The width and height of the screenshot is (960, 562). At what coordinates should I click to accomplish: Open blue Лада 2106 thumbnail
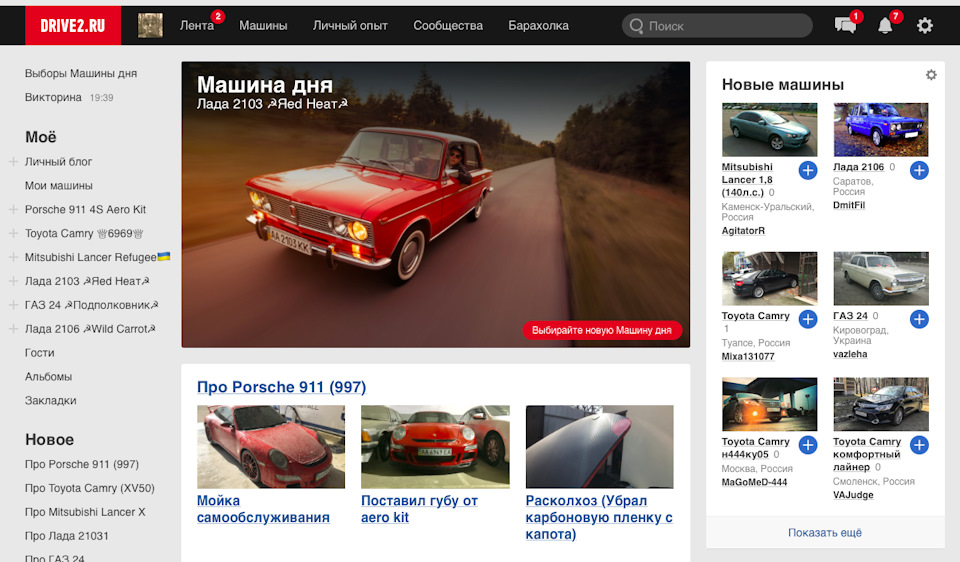[x=880, y=129]
